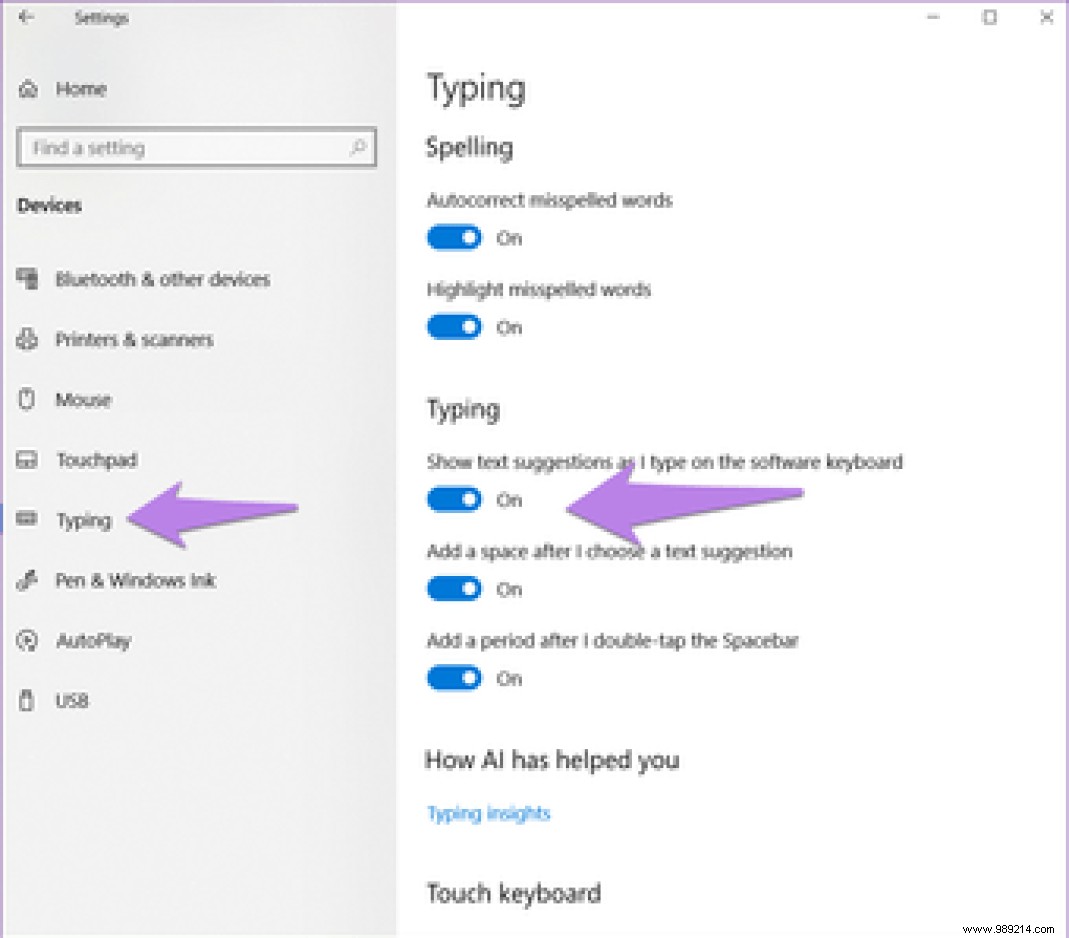The width and height of the screenshot is (1069, 938).
Task: Go back using the arrow button
Action: click(x=26, y=16)
